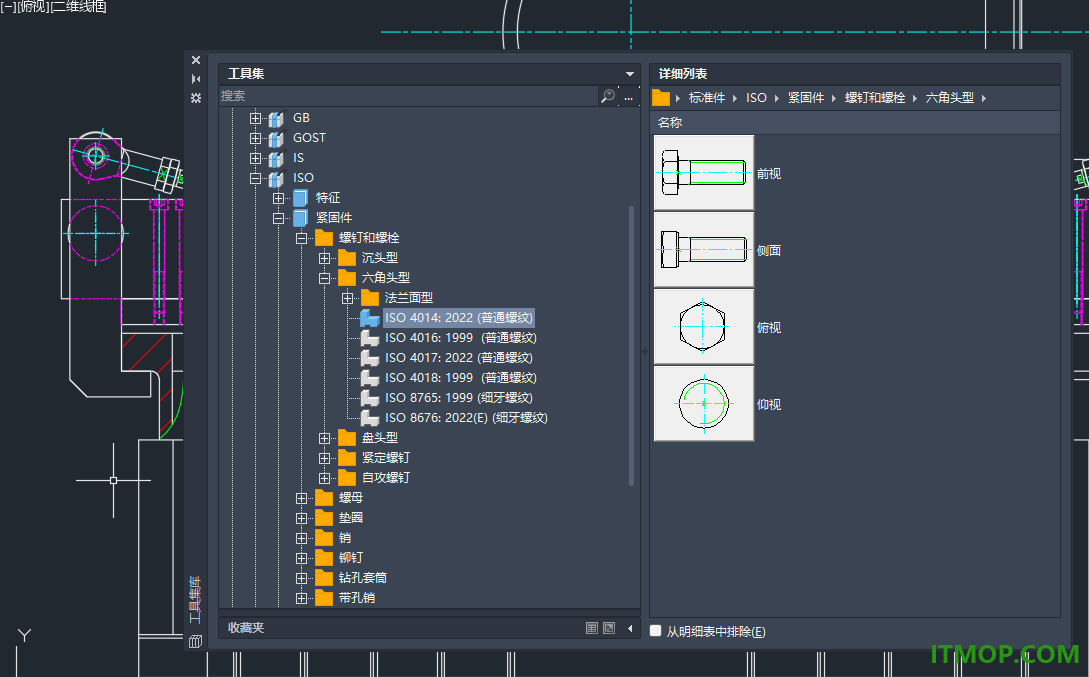
Task: Select the 铆钉 folder
Action: coord(351,558)
